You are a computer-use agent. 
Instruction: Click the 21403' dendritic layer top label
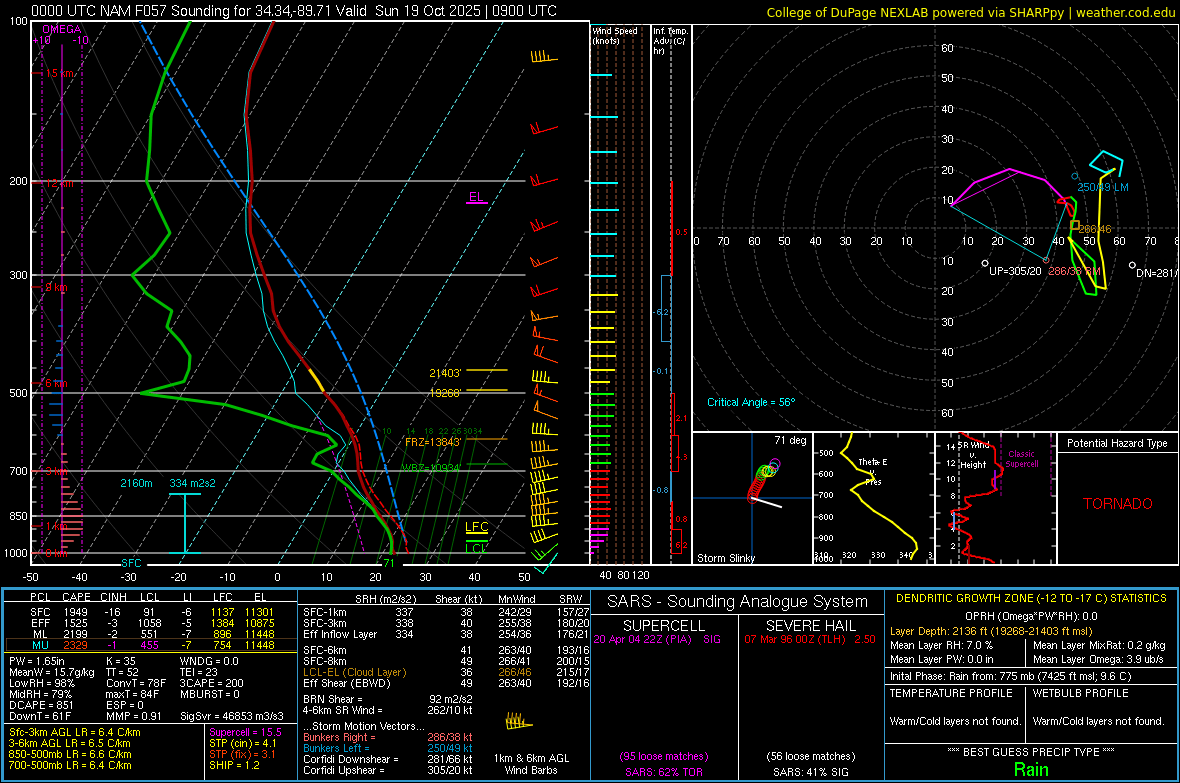click(446, 373)
